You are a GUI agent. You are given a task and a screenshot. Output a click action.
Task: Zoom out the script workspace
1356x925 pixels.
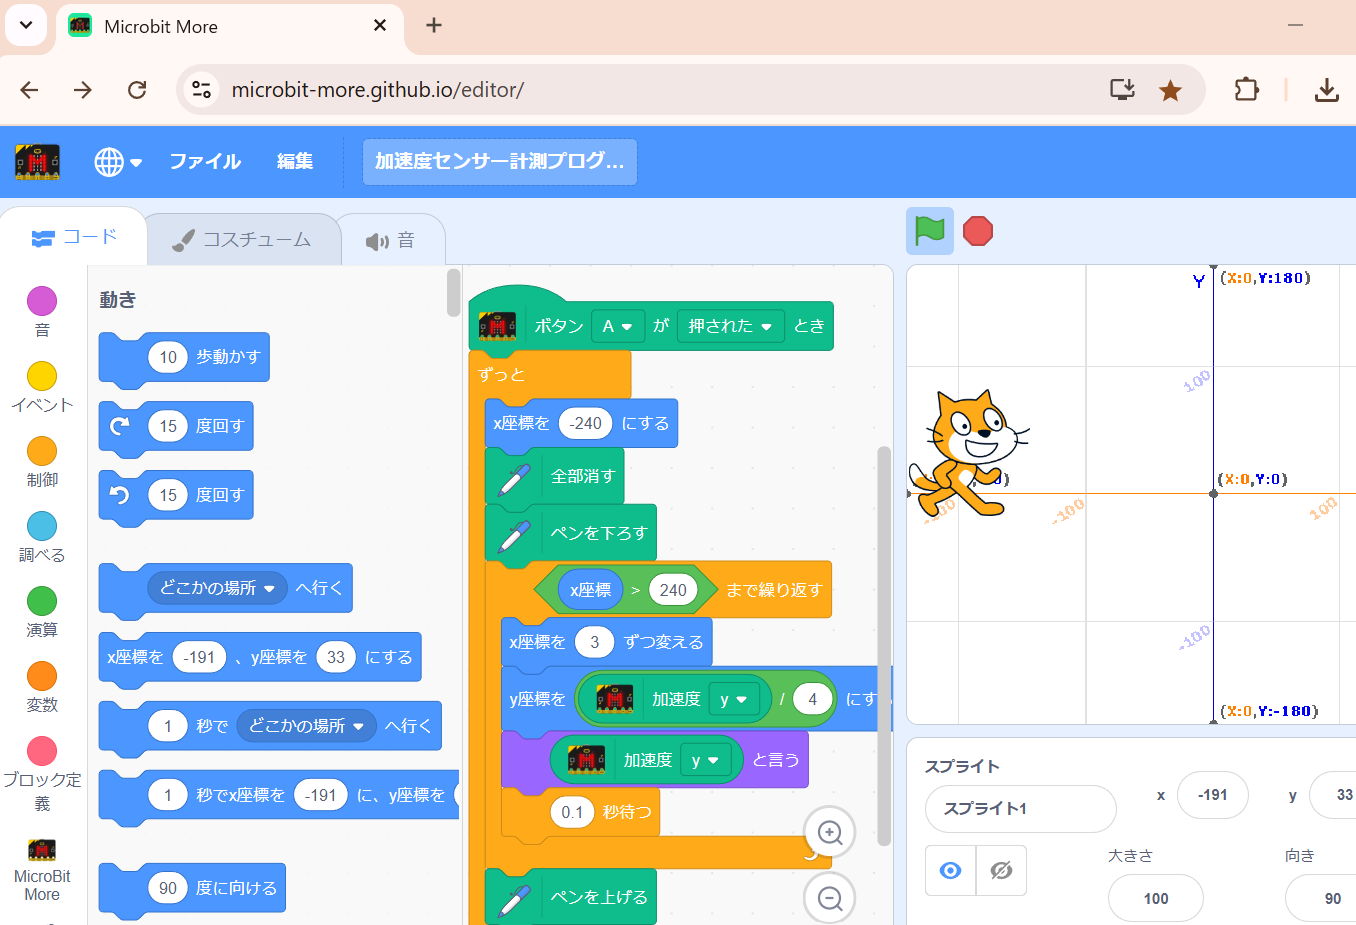click(830, 898)
